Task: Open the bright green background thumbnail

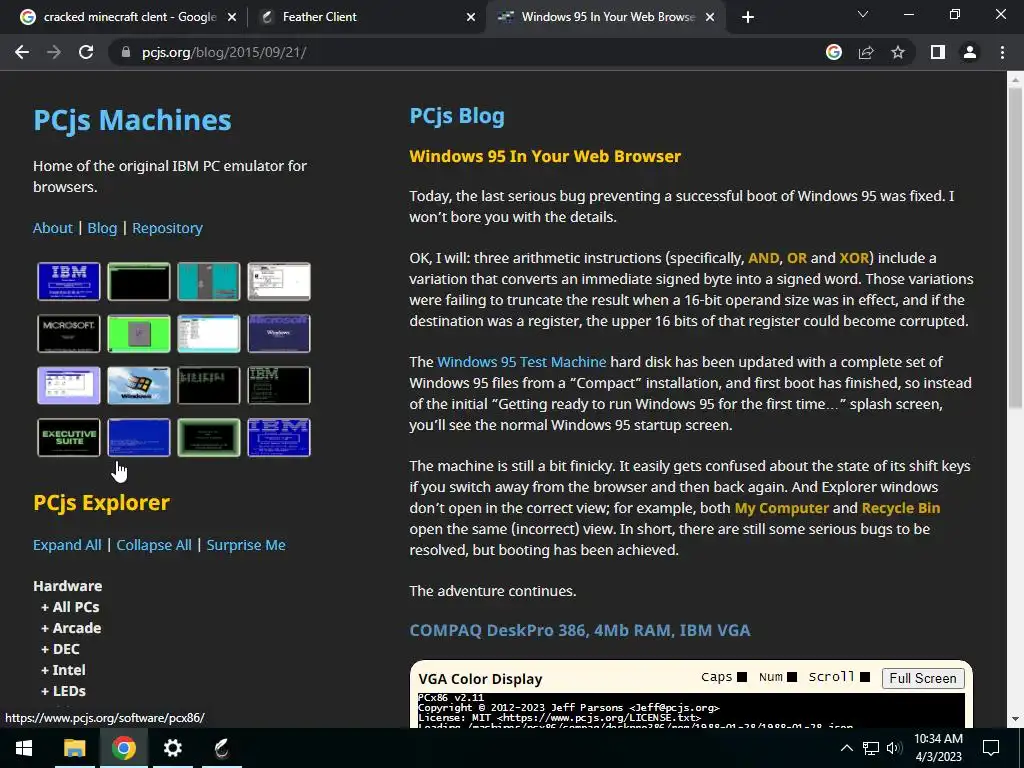Action: (x=138, y=333)
